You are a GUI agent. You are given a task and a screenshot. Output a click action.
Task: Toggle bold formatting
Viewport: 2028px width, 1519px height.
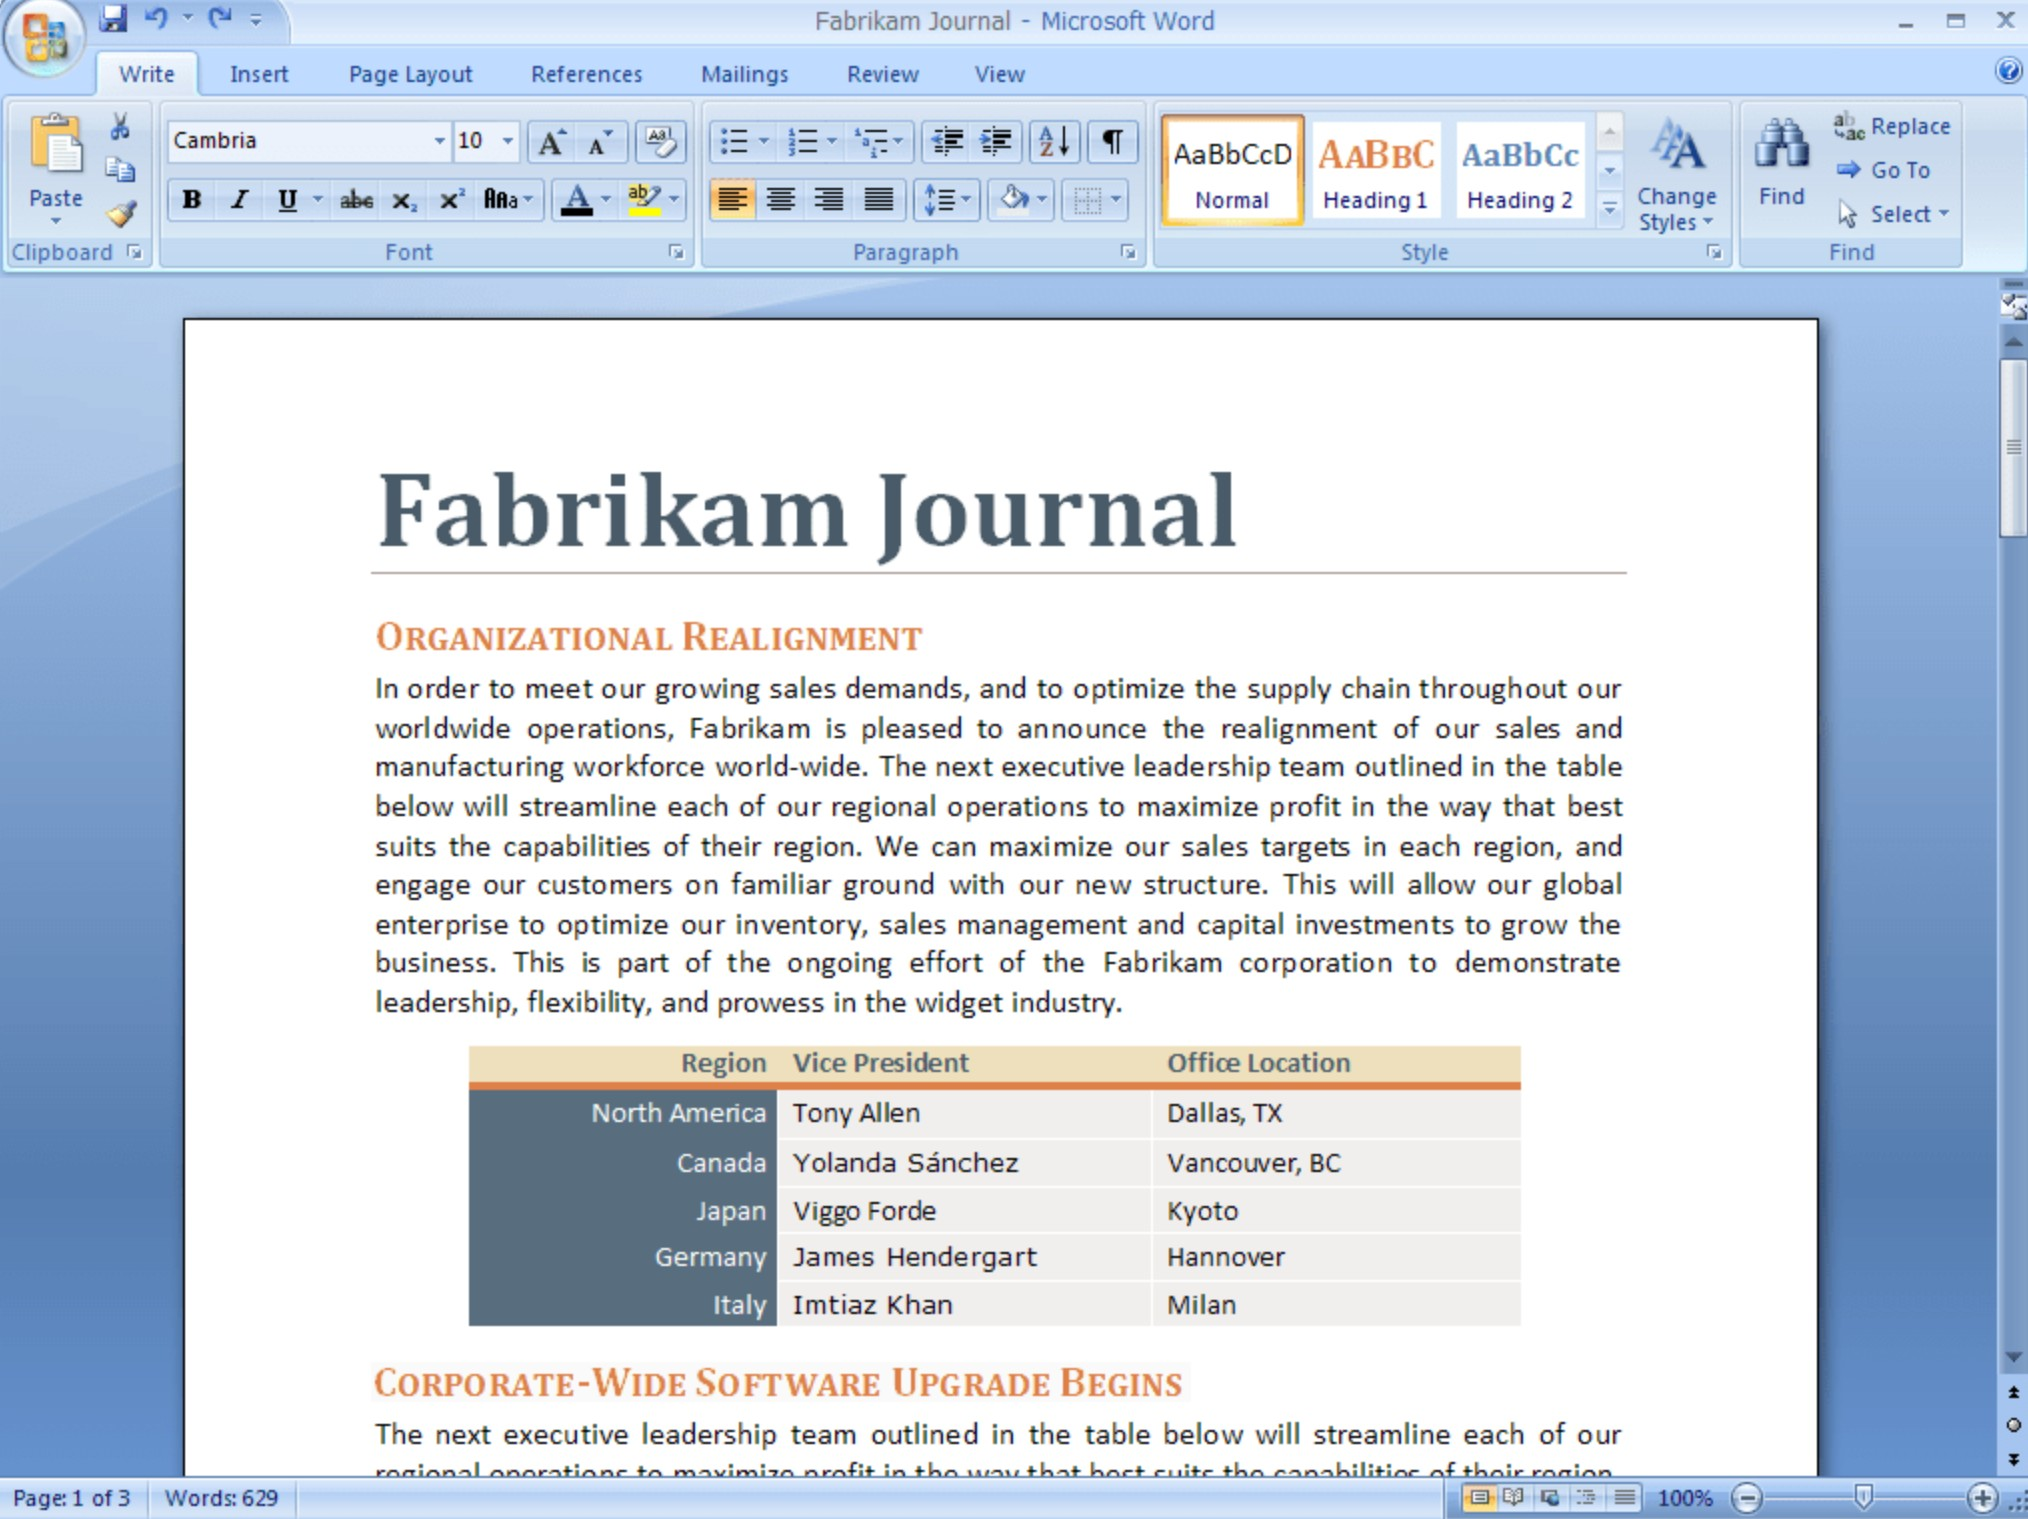click(191, 200)
